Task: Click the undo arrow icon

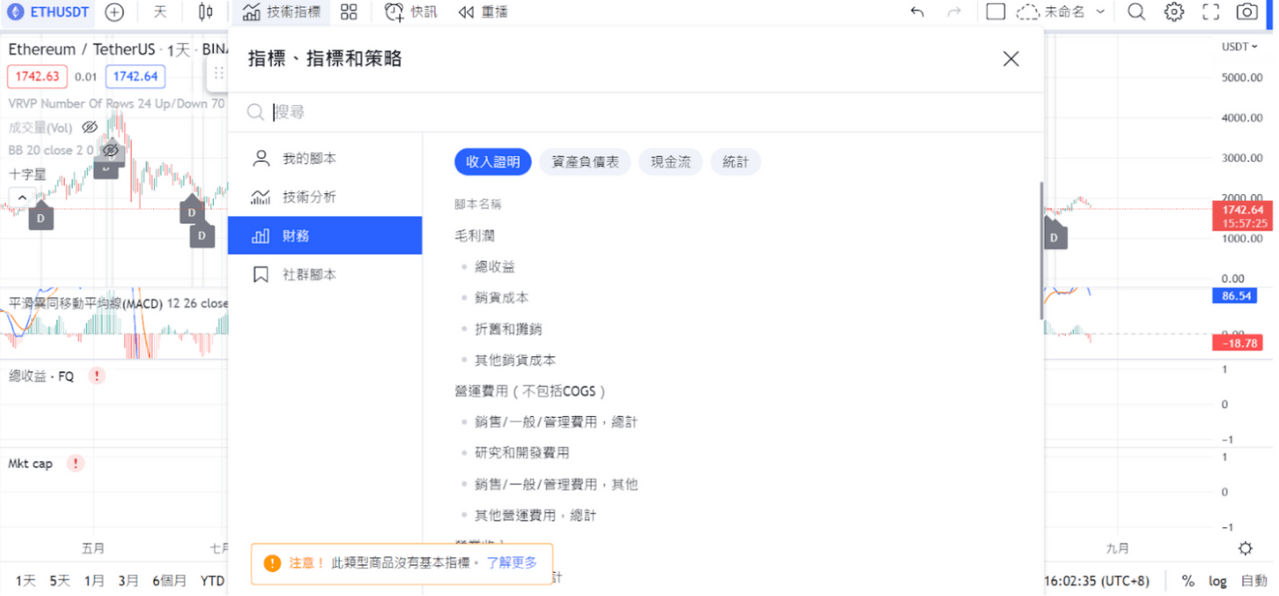Action: [x=917, y=12]
